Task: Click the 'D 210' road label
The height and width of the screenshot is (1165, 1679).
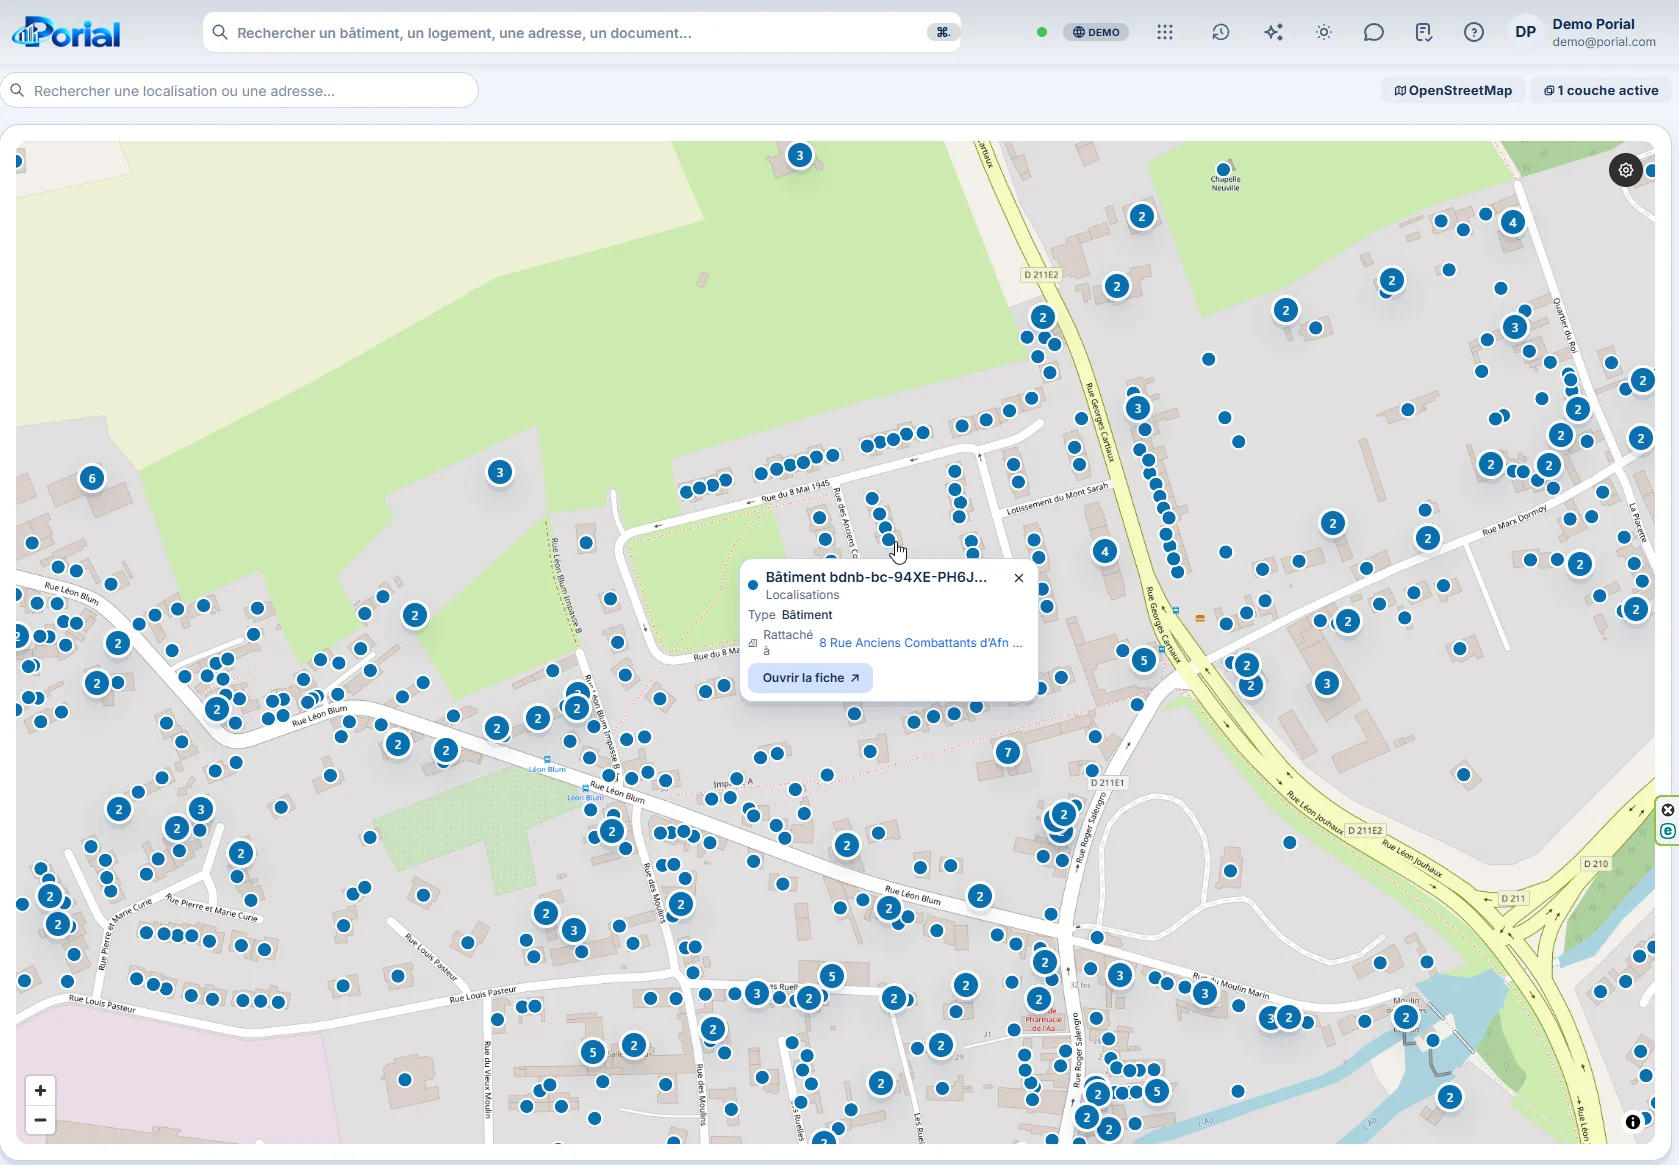Action: 1596,864
